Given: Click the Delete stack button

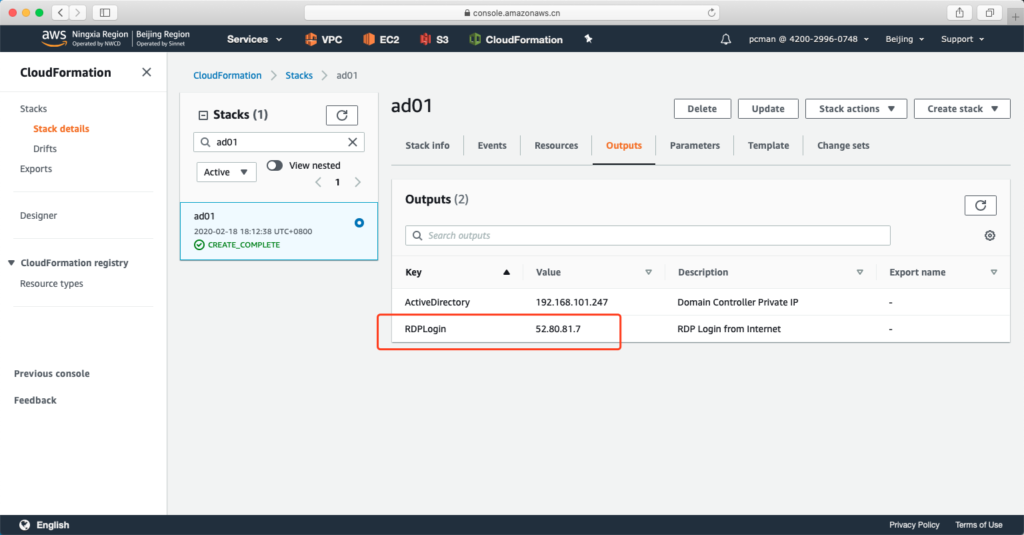Looking at the screenshot, I should 702,108.
